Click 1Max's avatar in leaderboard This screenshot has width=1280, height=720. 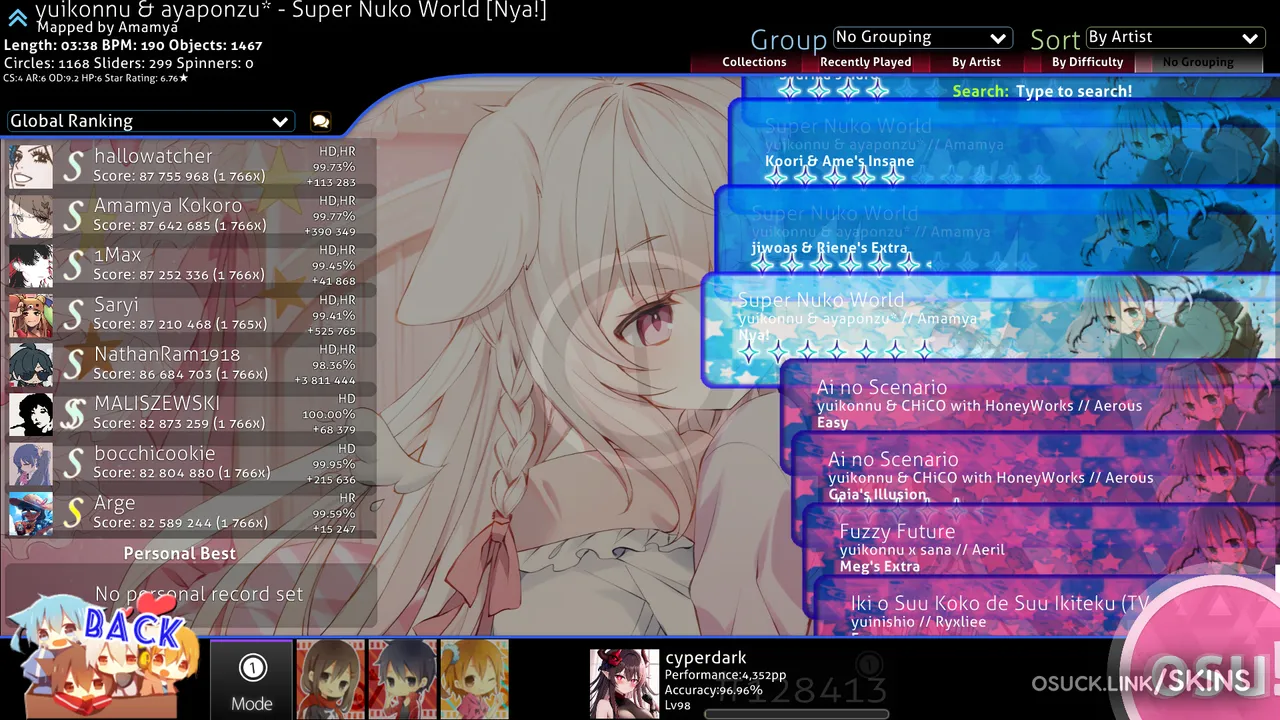[31, 265]
